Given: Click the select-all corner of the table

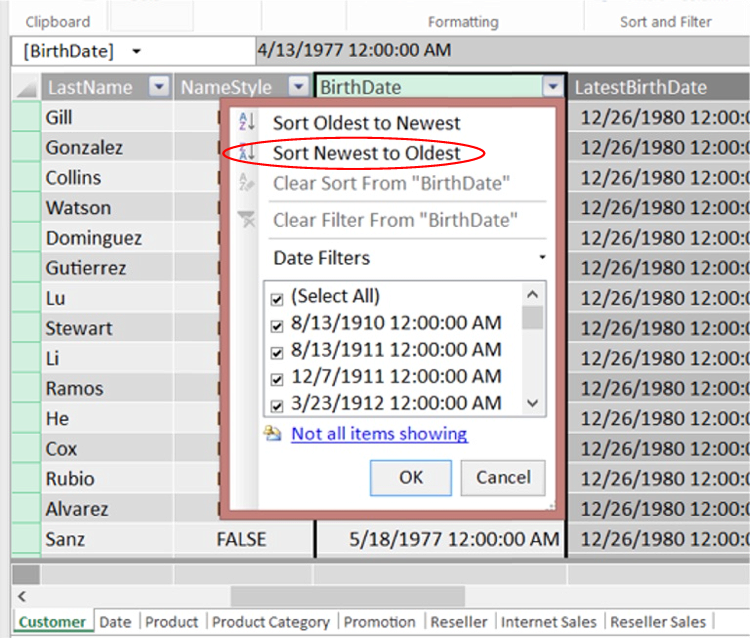Looking at the screenshot, I should pyautogui.click(x=26, y=87).
